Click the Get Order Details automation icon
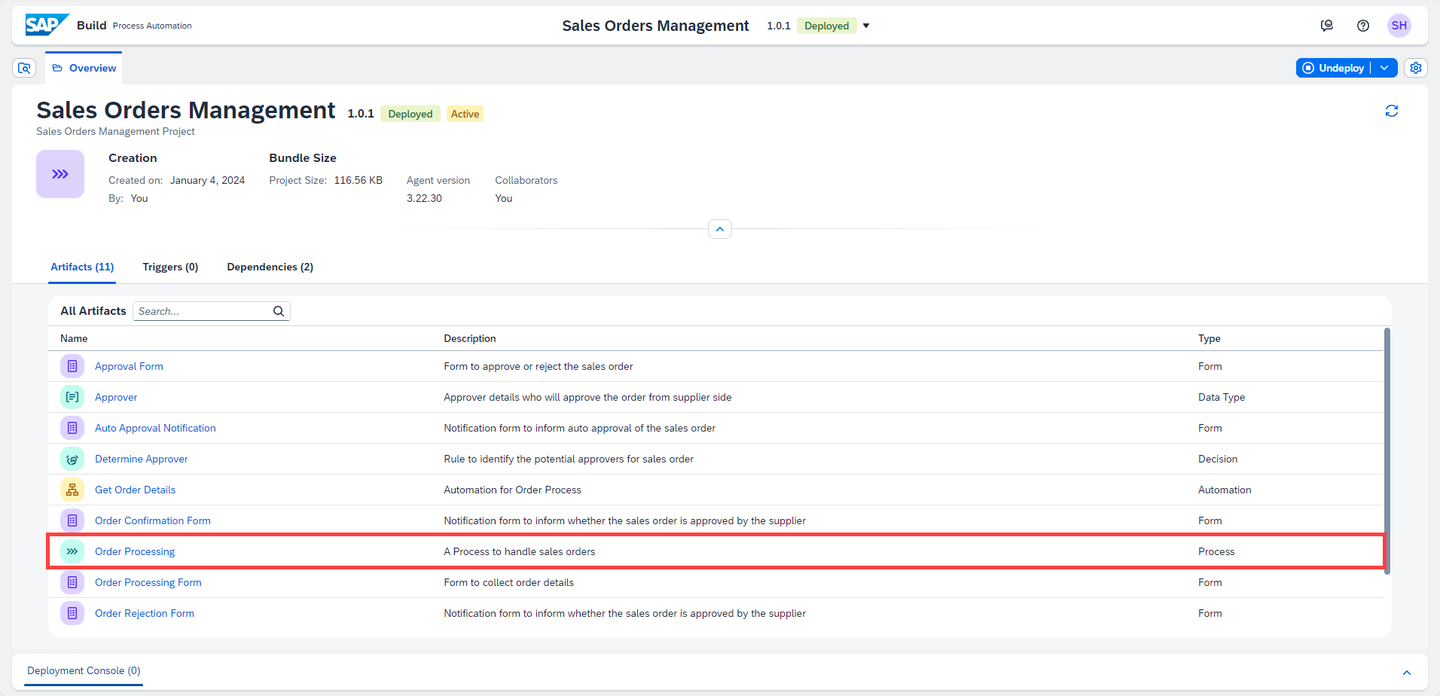This screenshot has height=696, width=1440. (72, 490)
